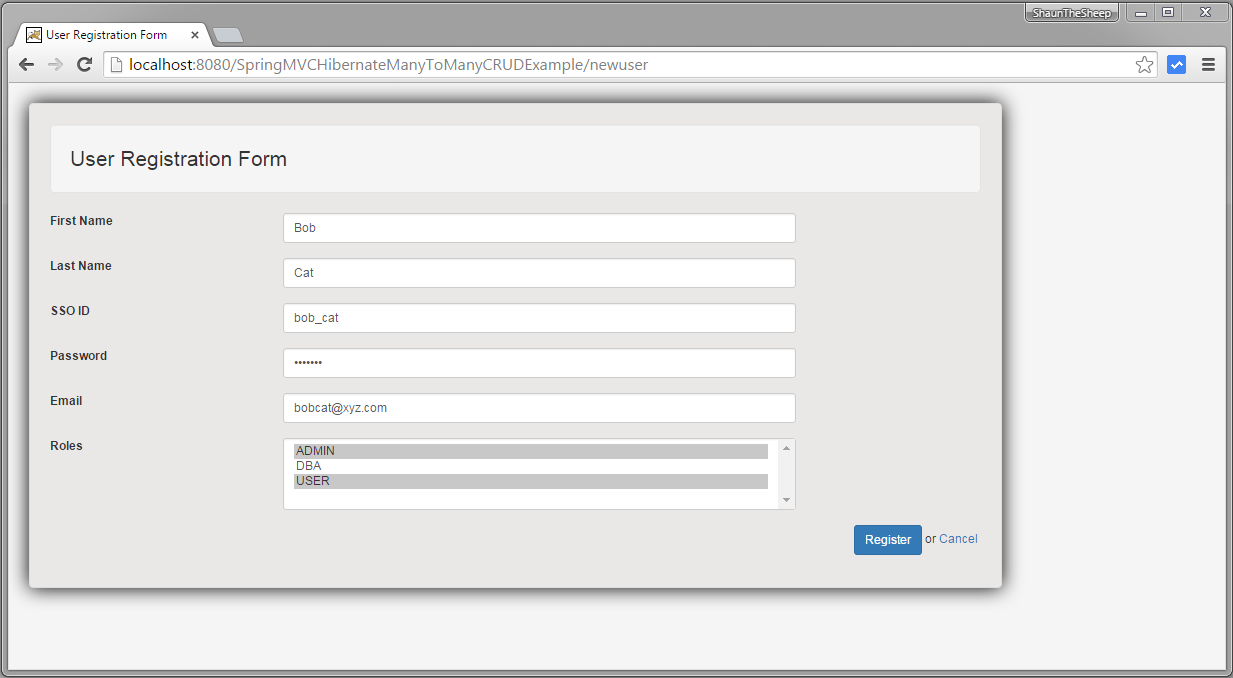Click the Cancel link
1233x678 pixels.
[957, 539]
